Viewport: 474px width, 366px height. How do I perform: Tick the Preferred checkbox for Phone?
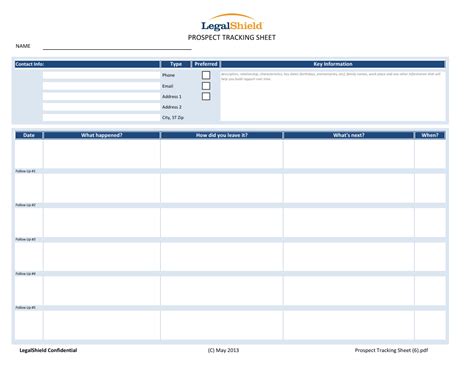[x=206, y=75]
